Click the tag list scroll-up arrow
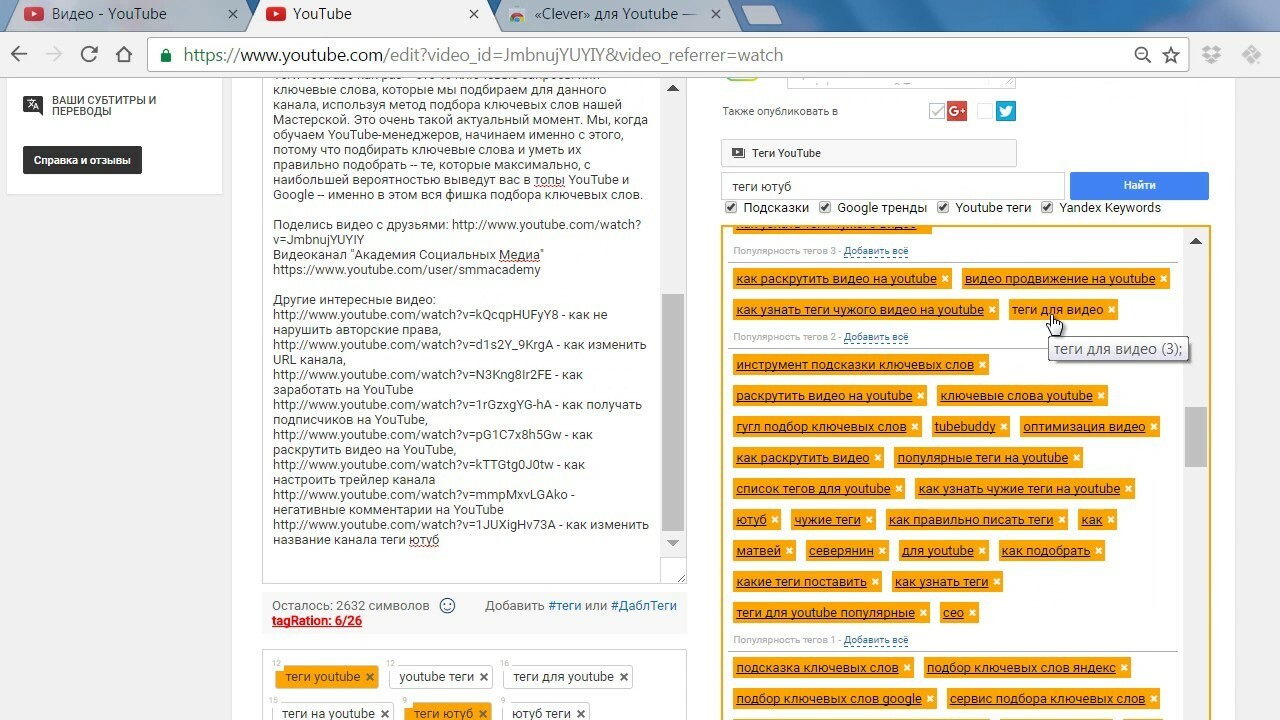The image size is (1280, 720). click(x=1195, y=241)
